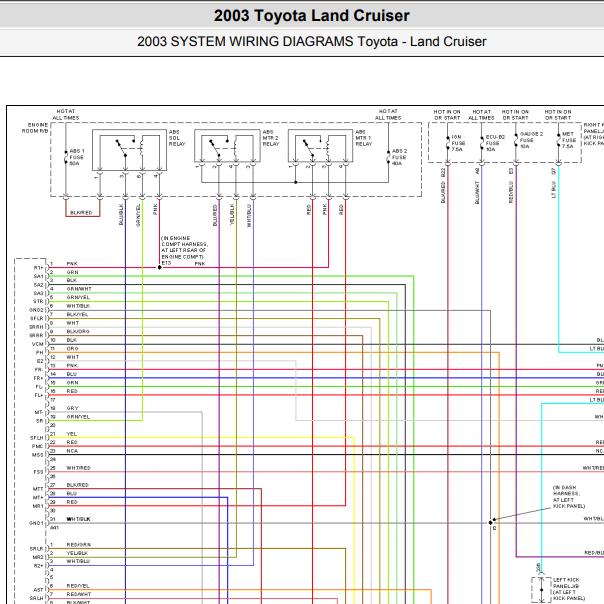Select the 'ENGINE ROOM R/B' label
Screen dimensions: 604x604
point(35,128)
